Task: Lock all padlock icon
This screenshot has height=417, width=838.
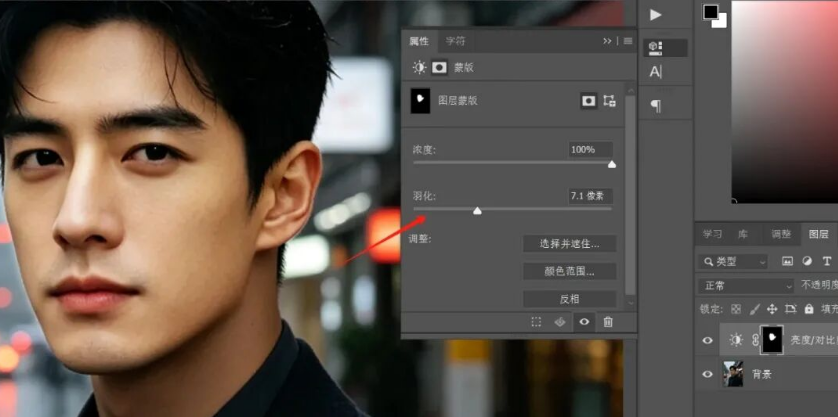Action: click(x=809, y=309)
